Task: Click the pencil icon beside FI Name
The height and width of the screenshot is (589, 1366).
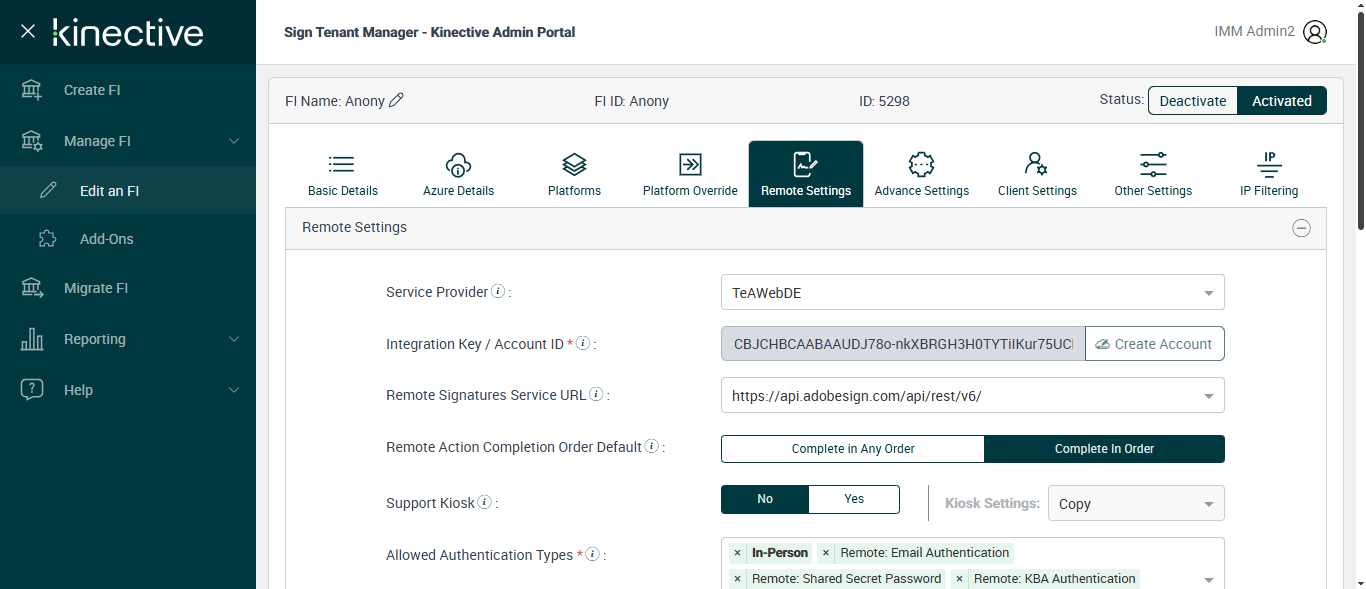Action: tap(397, 100)
